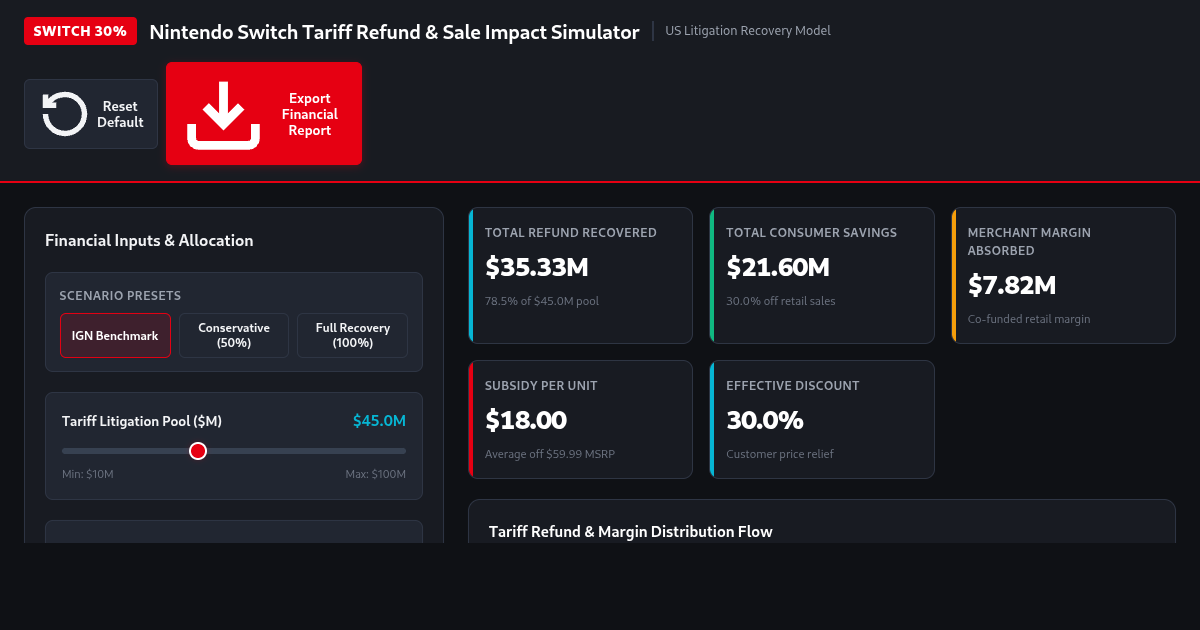Click 'Tariff Refund & Margin Distribution Flow' heading
The image size is (1200, 630).
point(631,532)
